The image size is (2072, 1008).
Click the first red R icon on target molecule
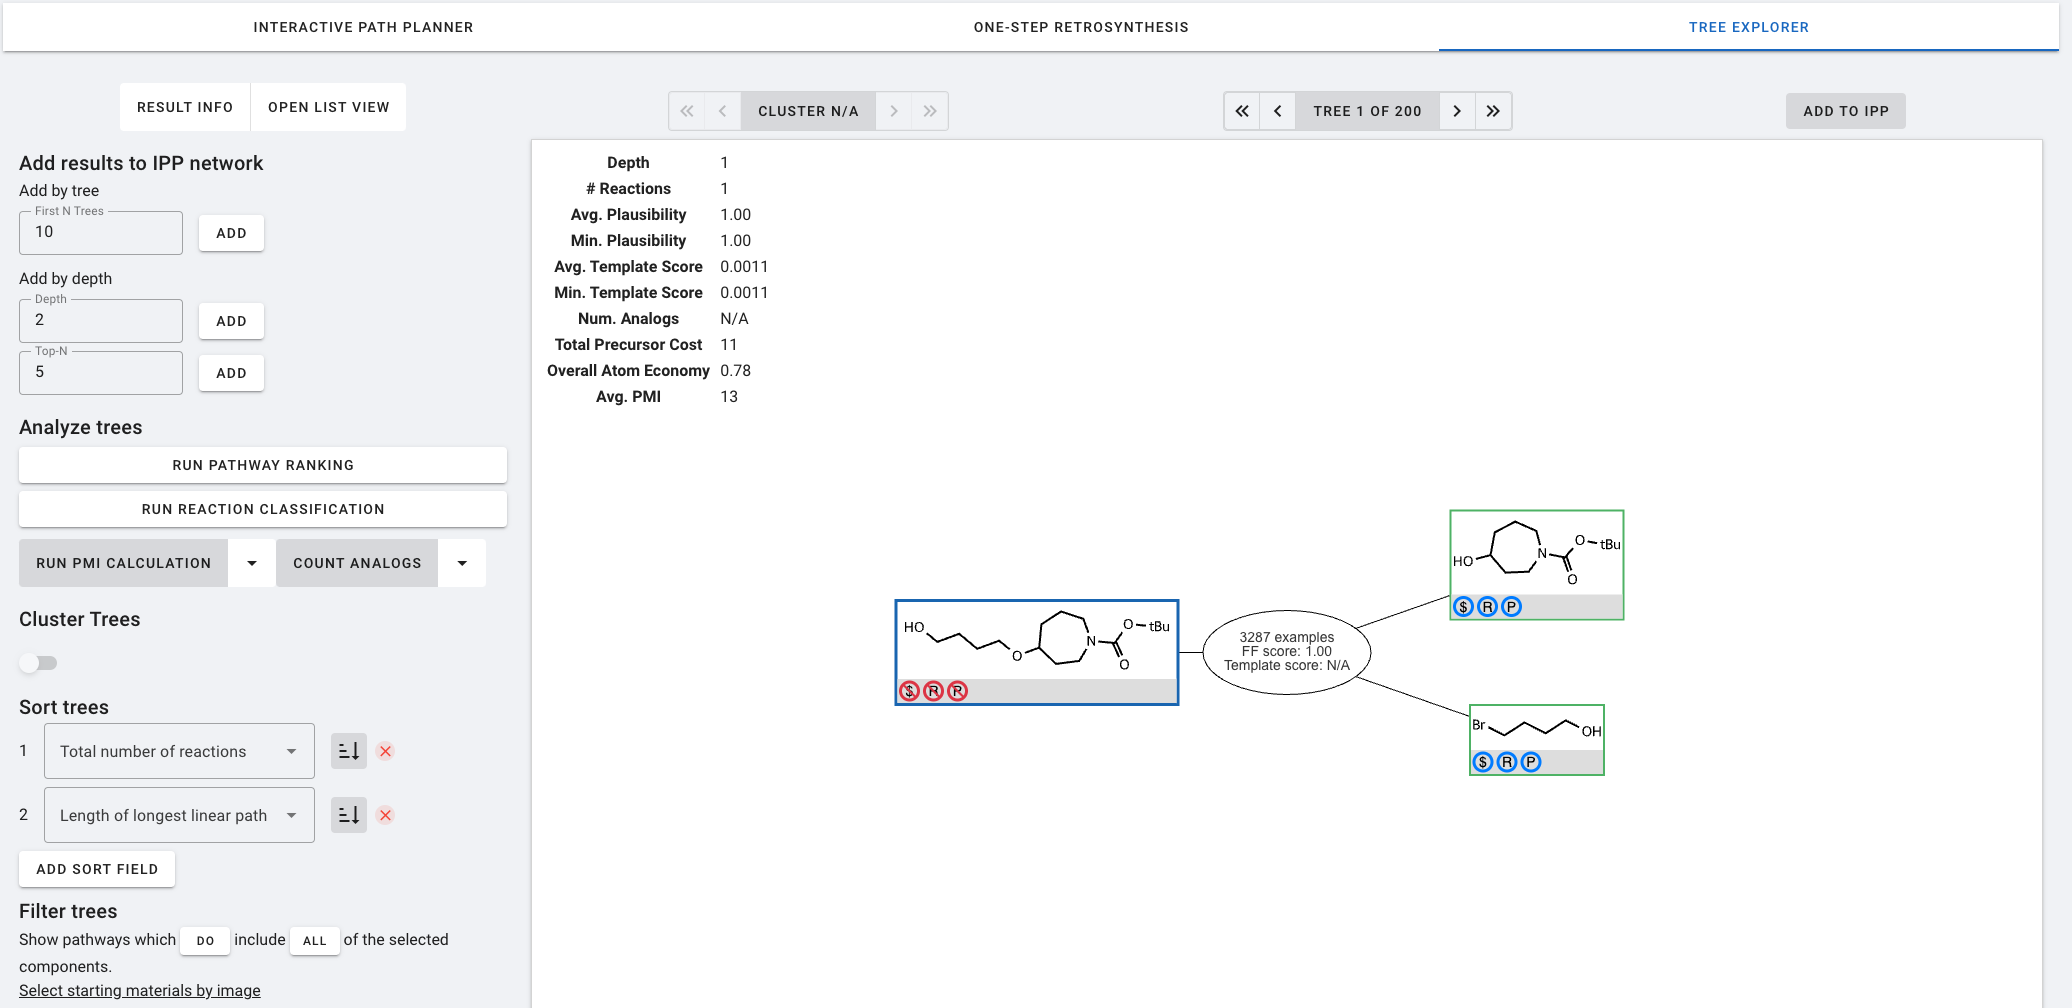[x=933, y=691]
